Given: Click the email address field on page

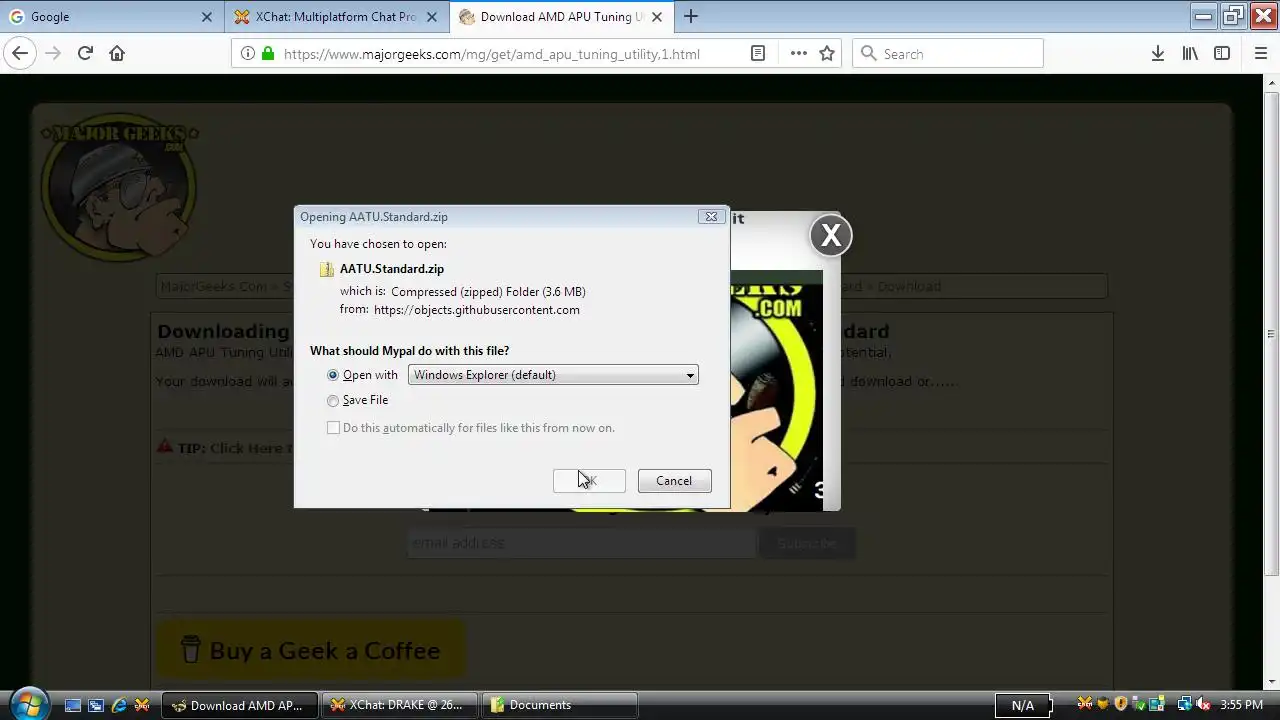Looking at the screenshot, I should (581, 543).
